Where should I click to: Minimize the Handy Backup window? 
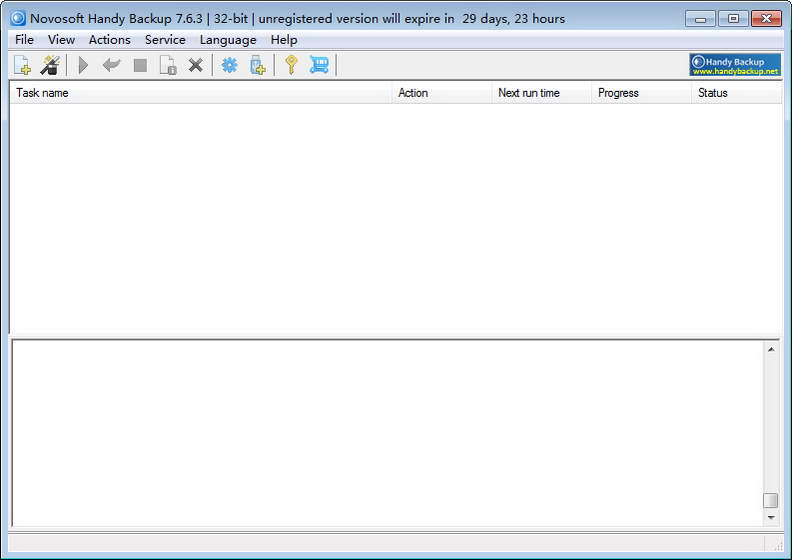(700, 19)
